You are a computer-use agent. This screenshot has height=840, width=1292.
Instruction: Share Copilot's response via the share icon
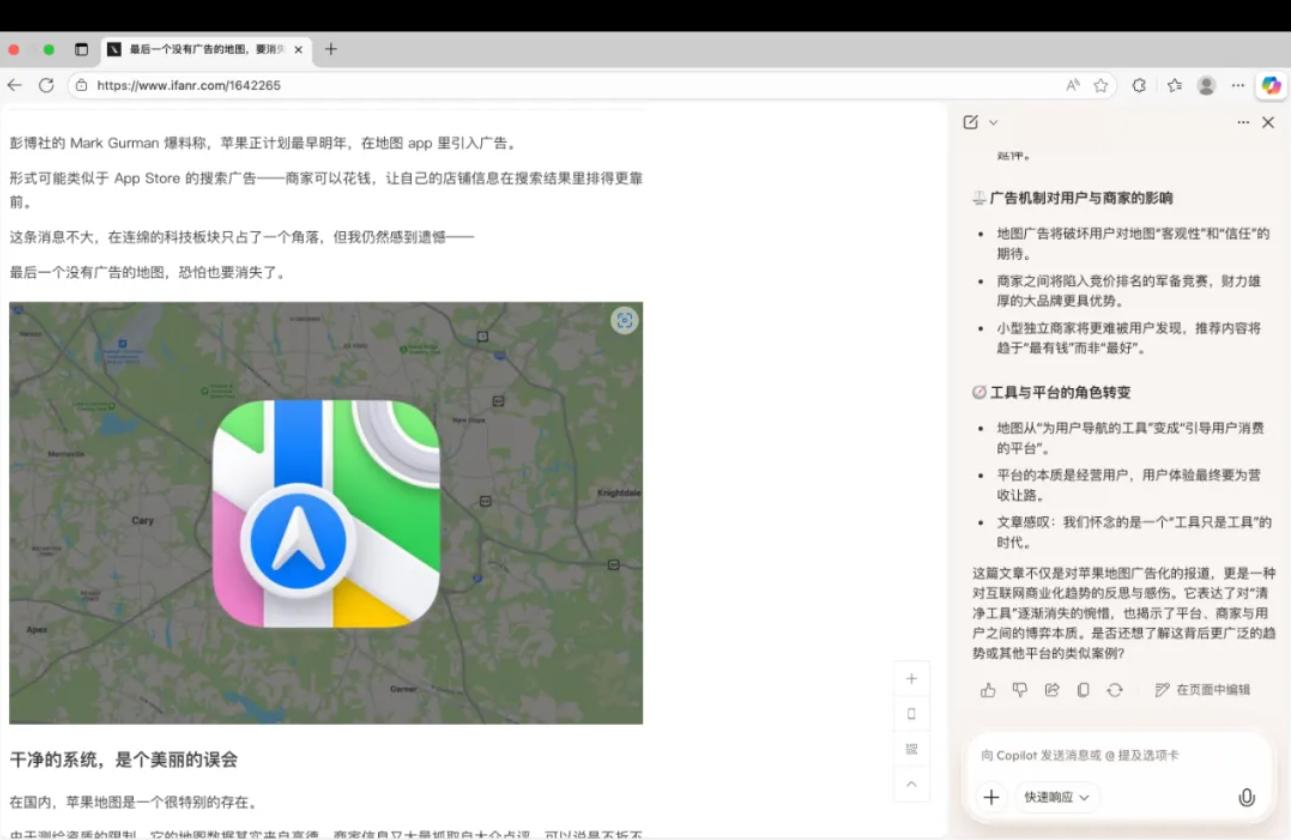[1051, 689]
